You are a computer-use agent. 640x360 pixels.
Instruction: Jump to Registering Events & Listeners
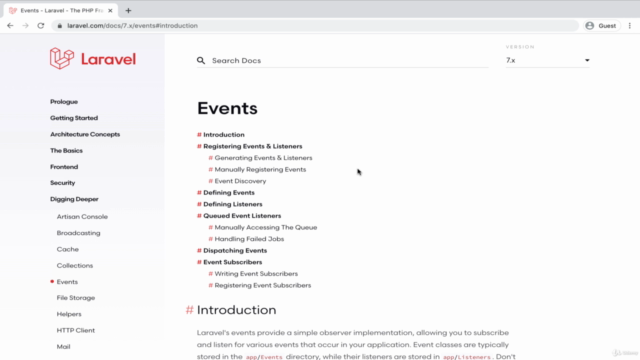(253, 146)
